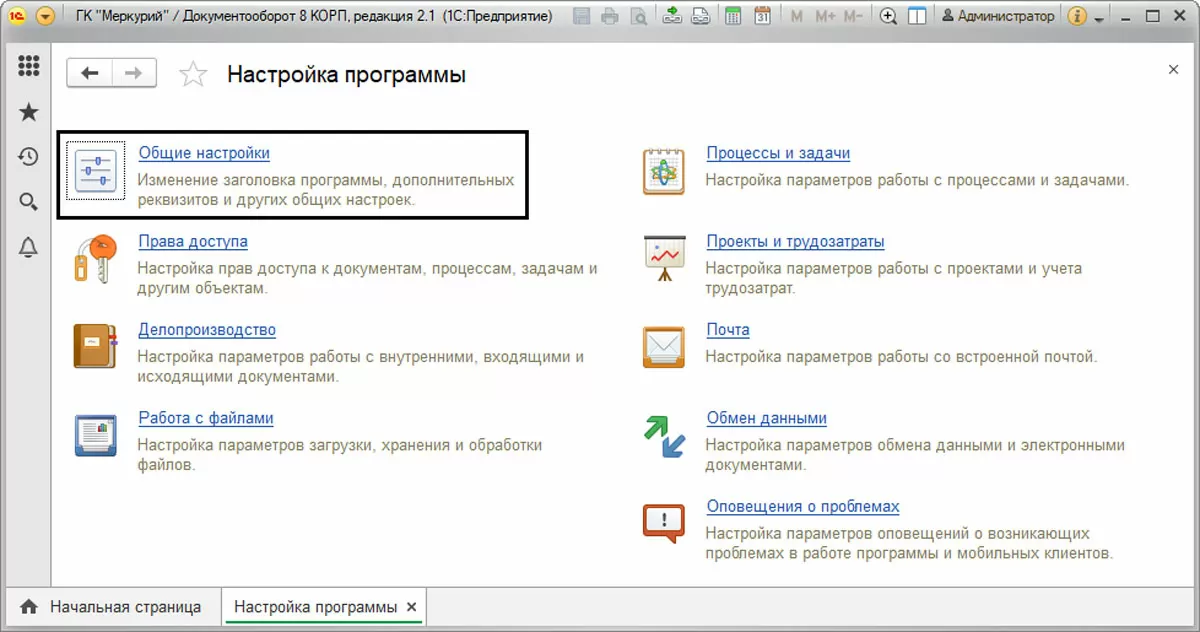Click the Get link icon with green arrow
Screen dimensions: 1200x632
point(673,16)
